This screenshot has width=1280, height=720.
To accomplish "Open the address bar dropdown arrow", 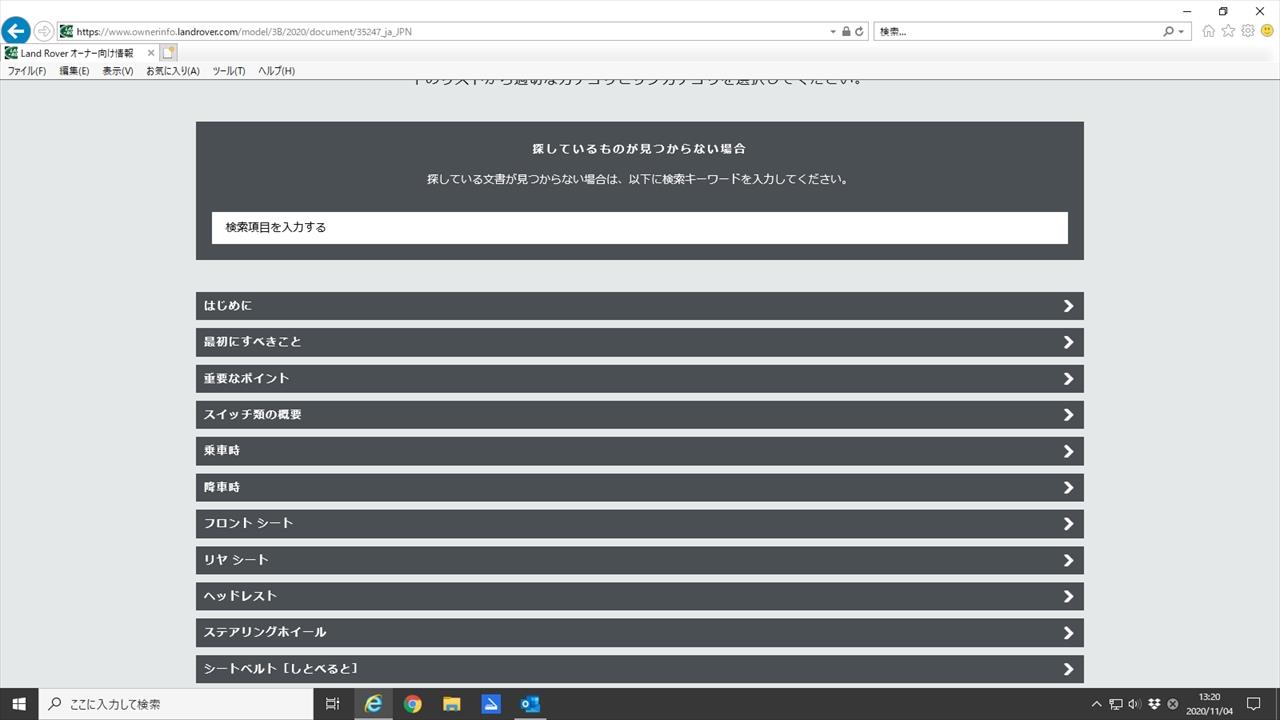I will click(x=833, y=32).
